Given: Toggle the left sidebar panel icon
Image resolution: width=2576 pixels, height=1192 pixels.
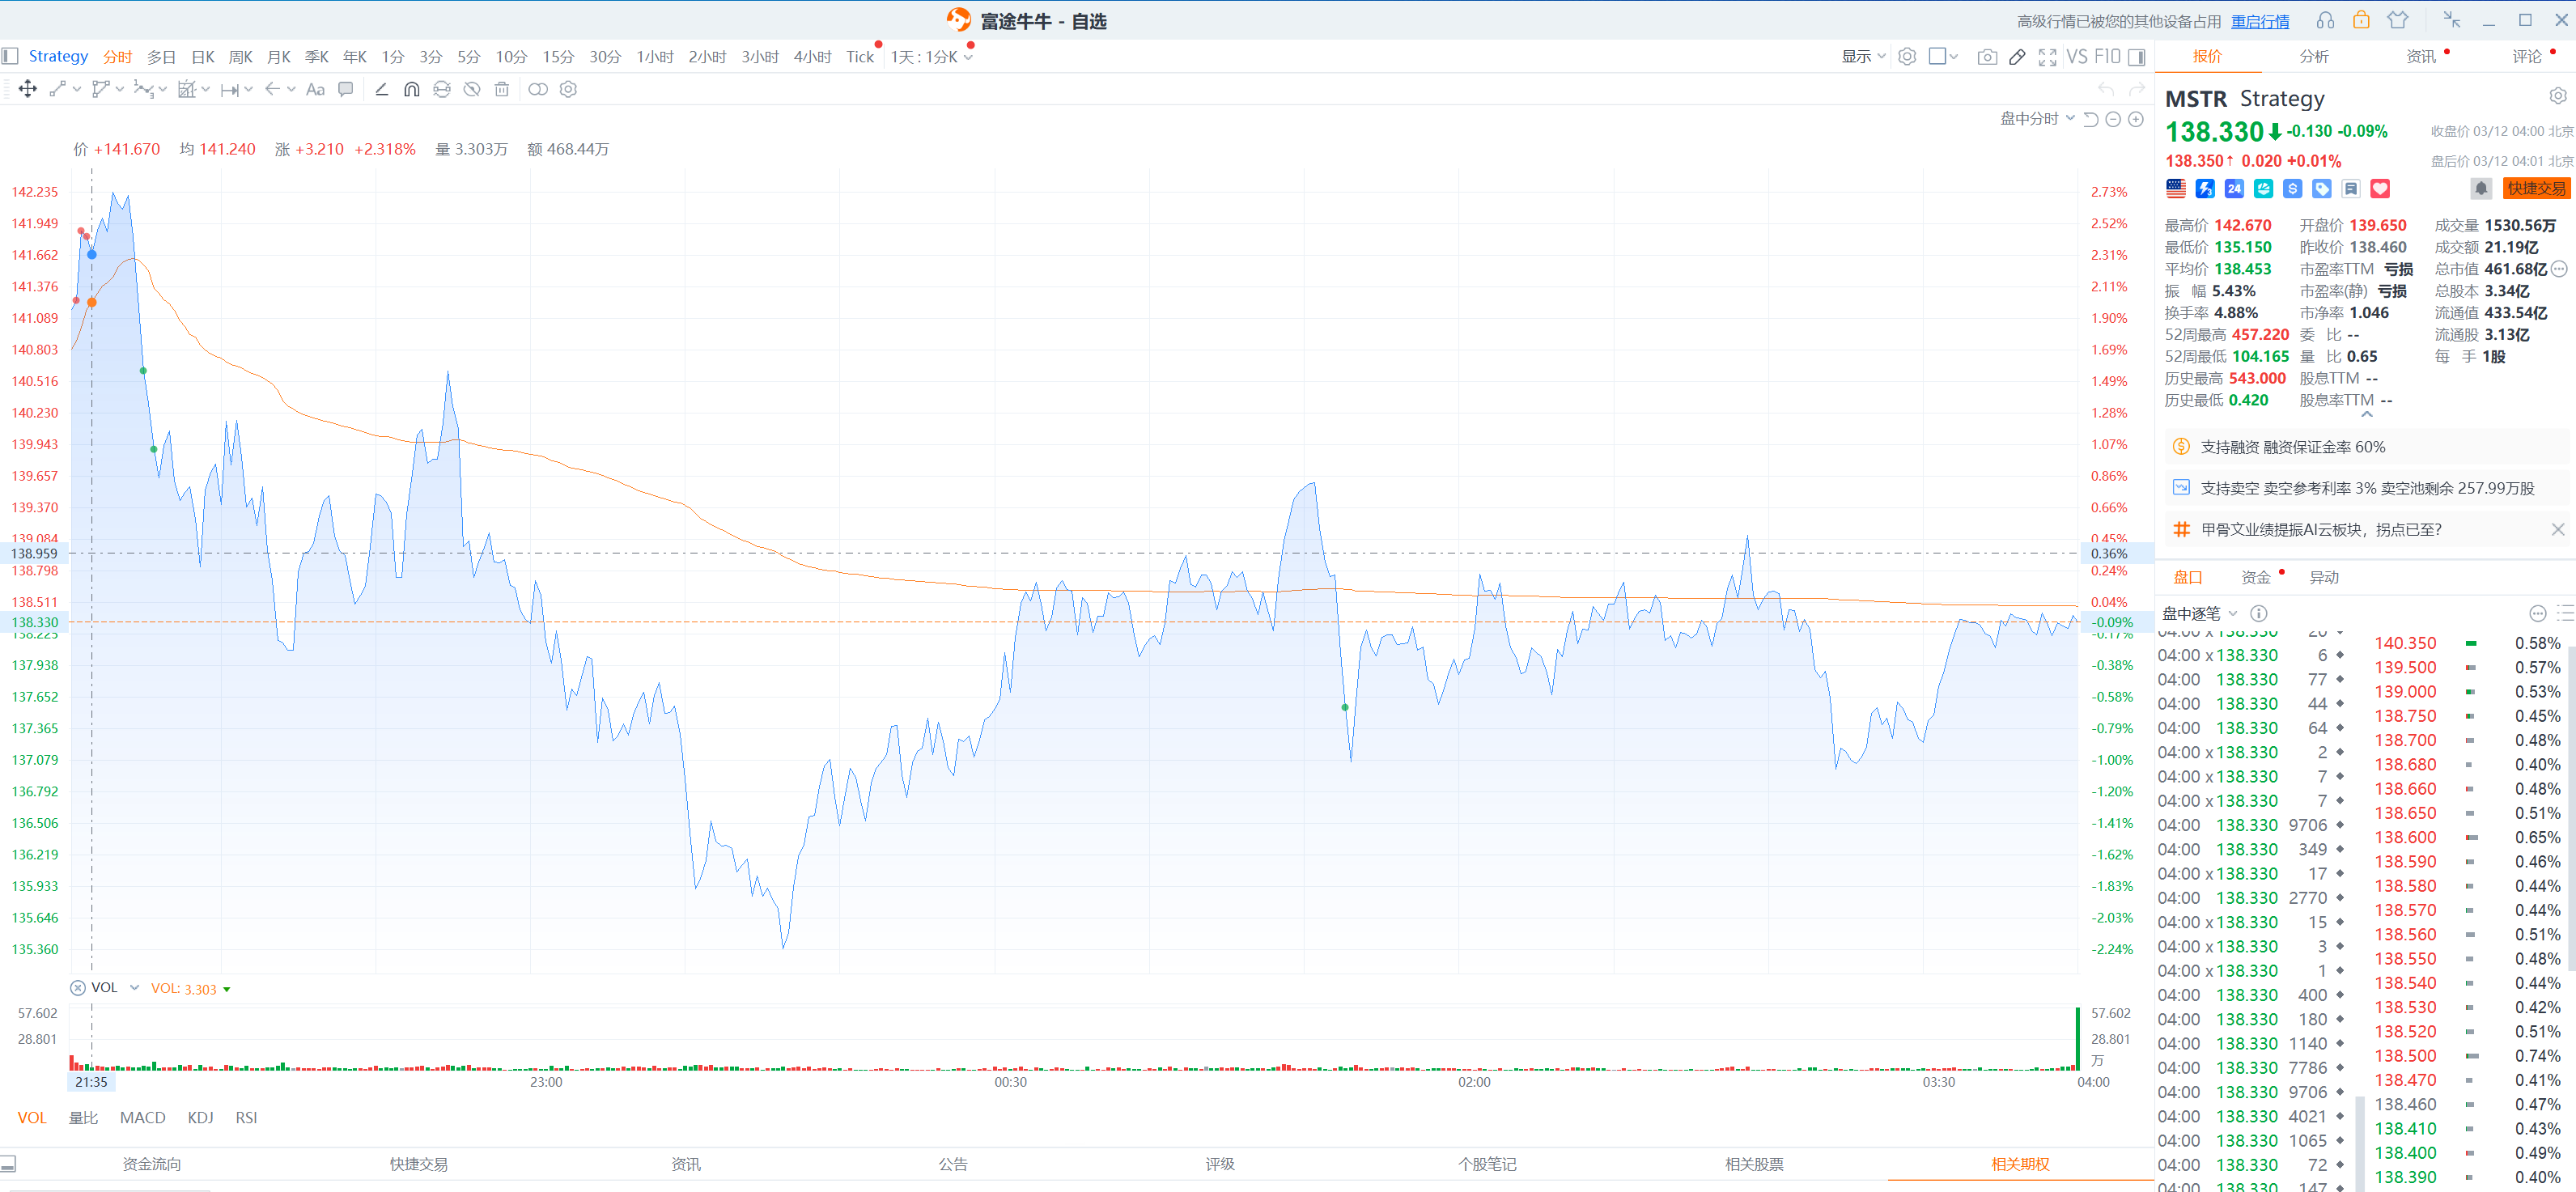Looking at the screenshot, I should (10, 56).
